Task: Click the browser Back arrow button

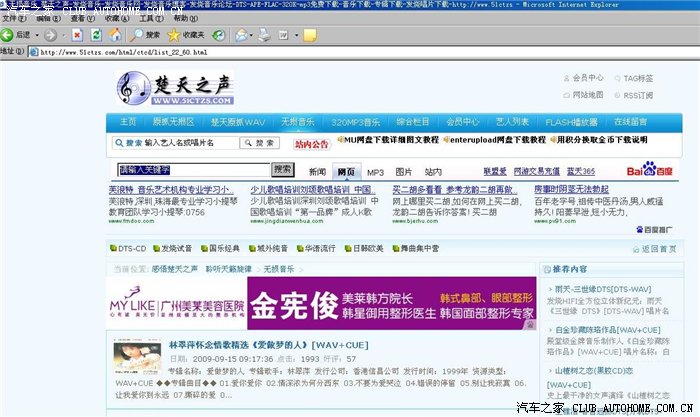Action: (9, 34)
